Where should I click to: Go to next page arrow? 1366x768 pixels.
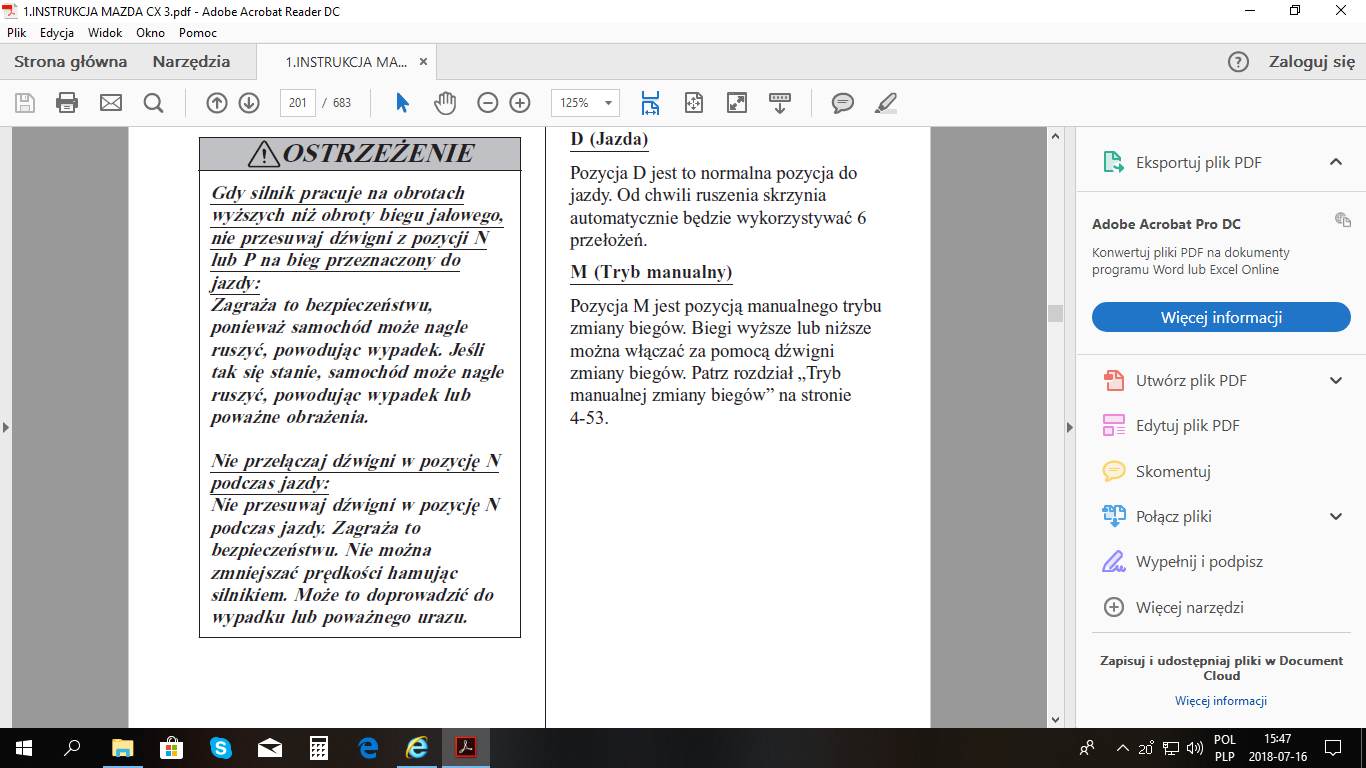[249, 103]
